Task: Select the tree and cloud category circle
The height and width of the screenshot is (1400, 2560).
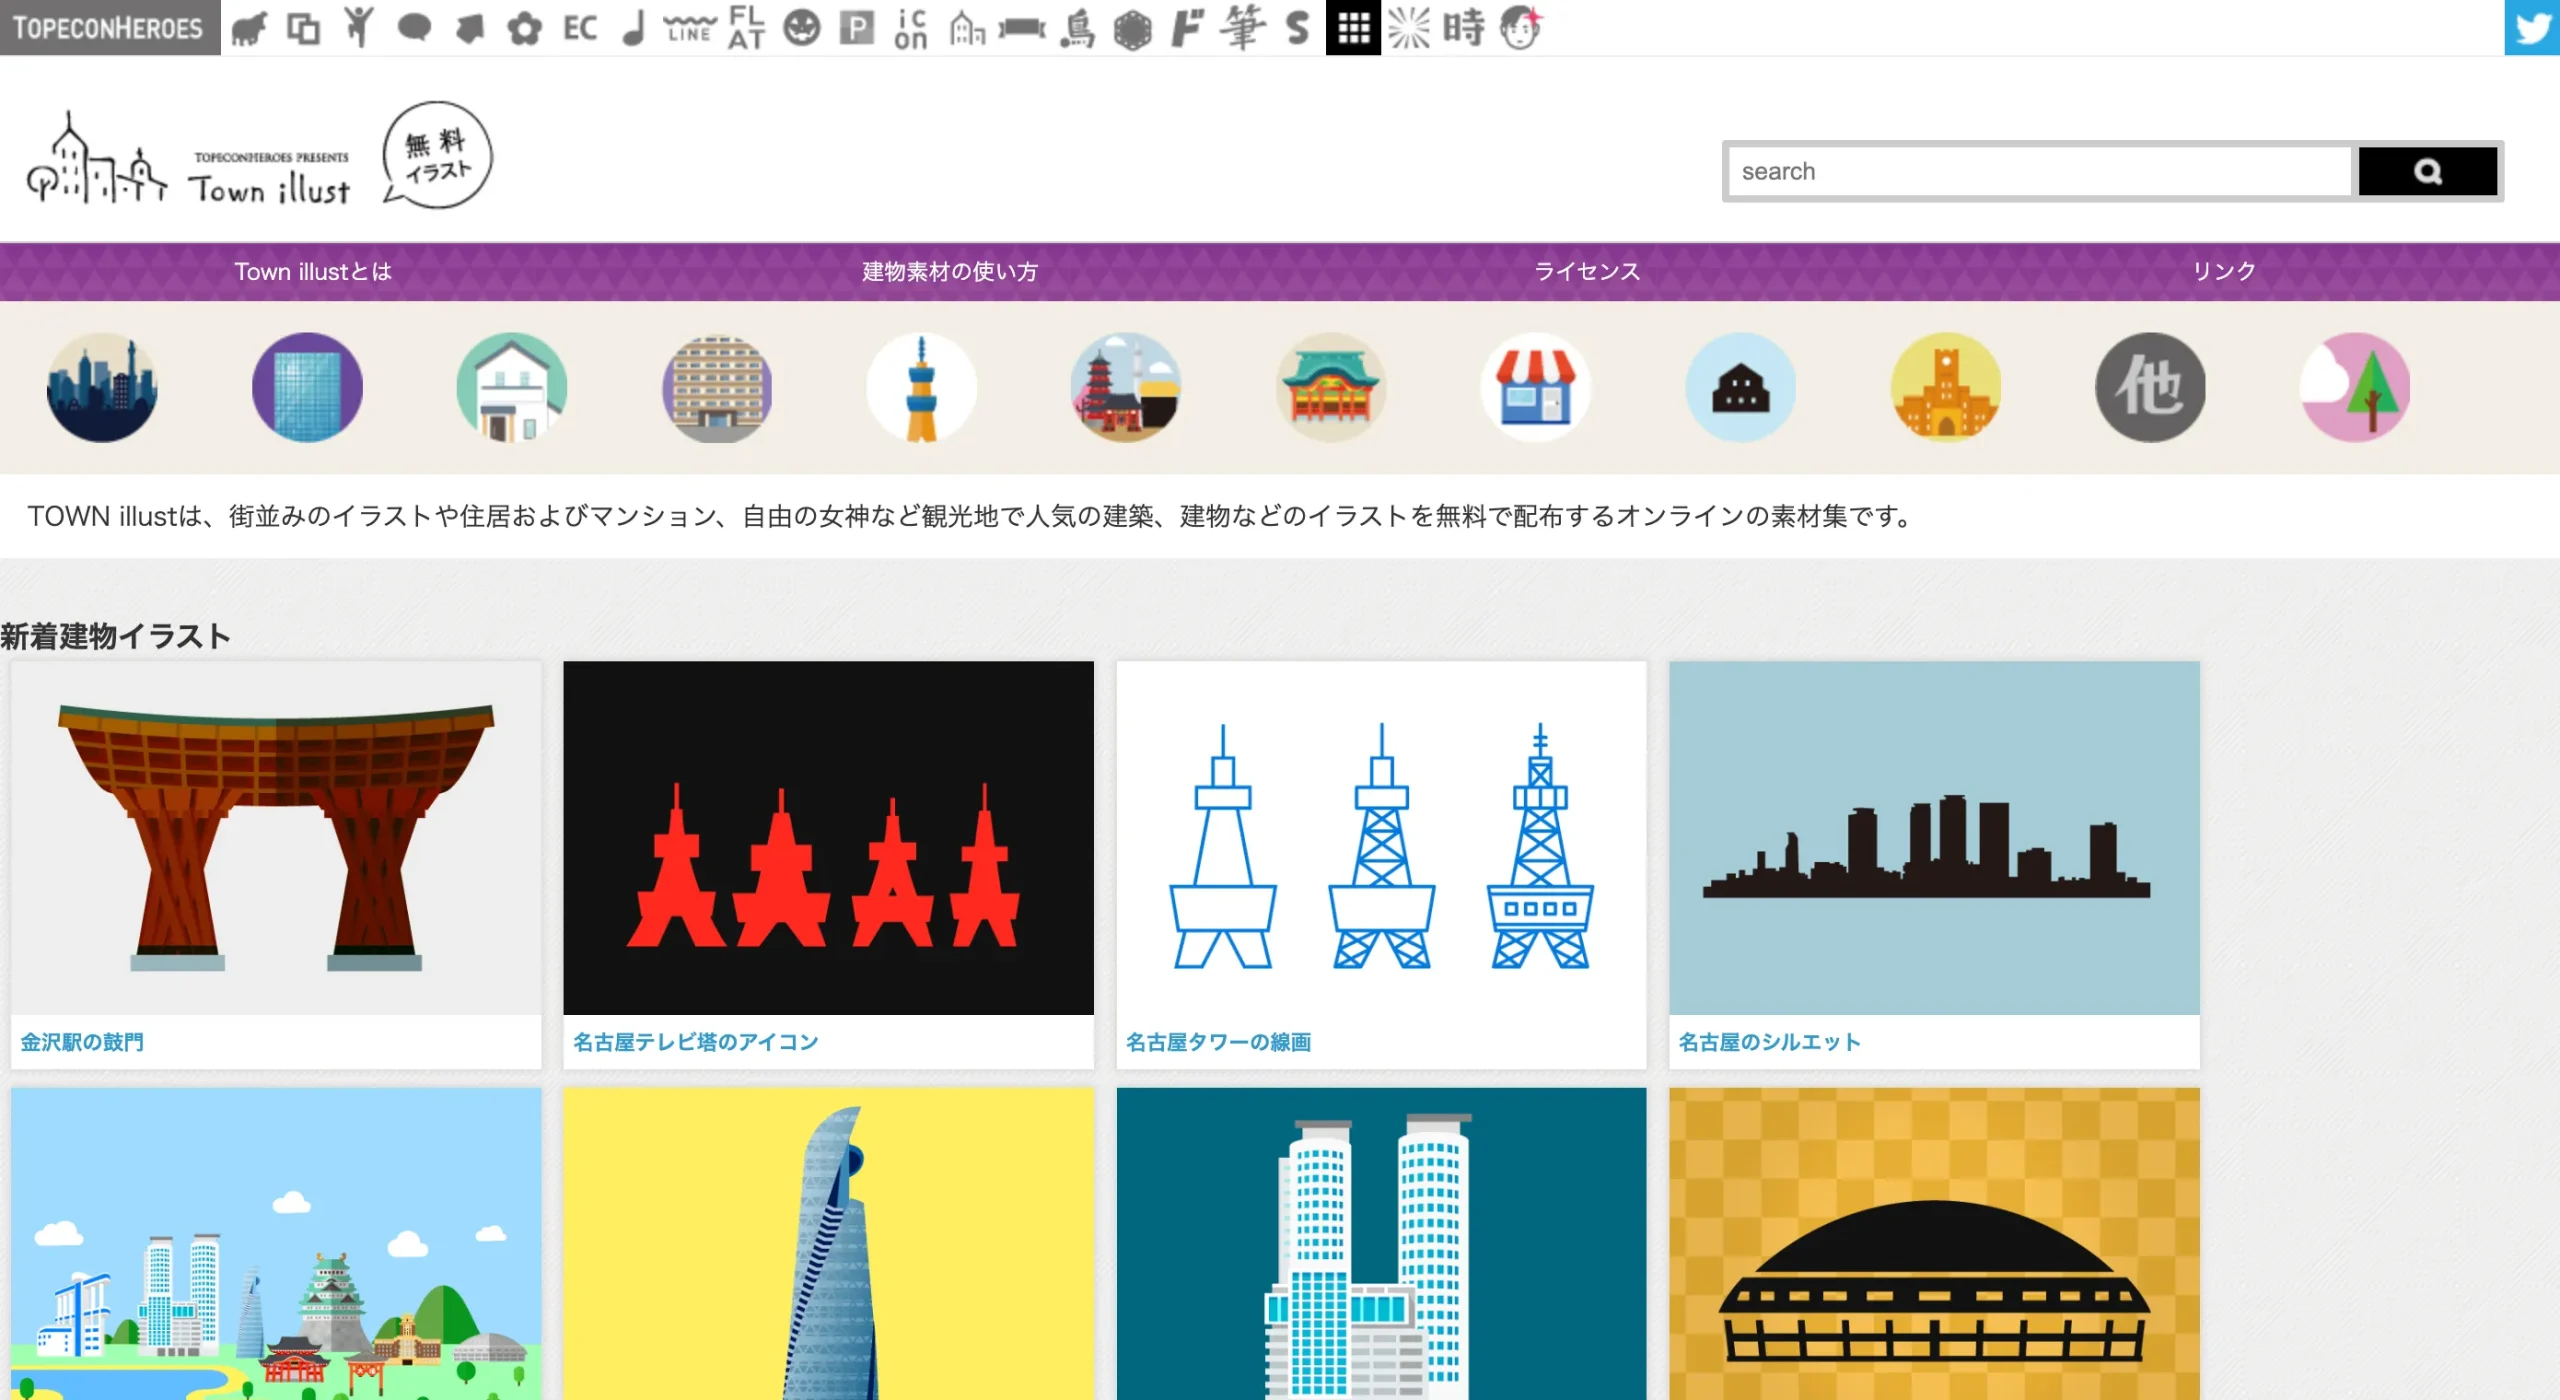Action: click(x=2355, y=387)
